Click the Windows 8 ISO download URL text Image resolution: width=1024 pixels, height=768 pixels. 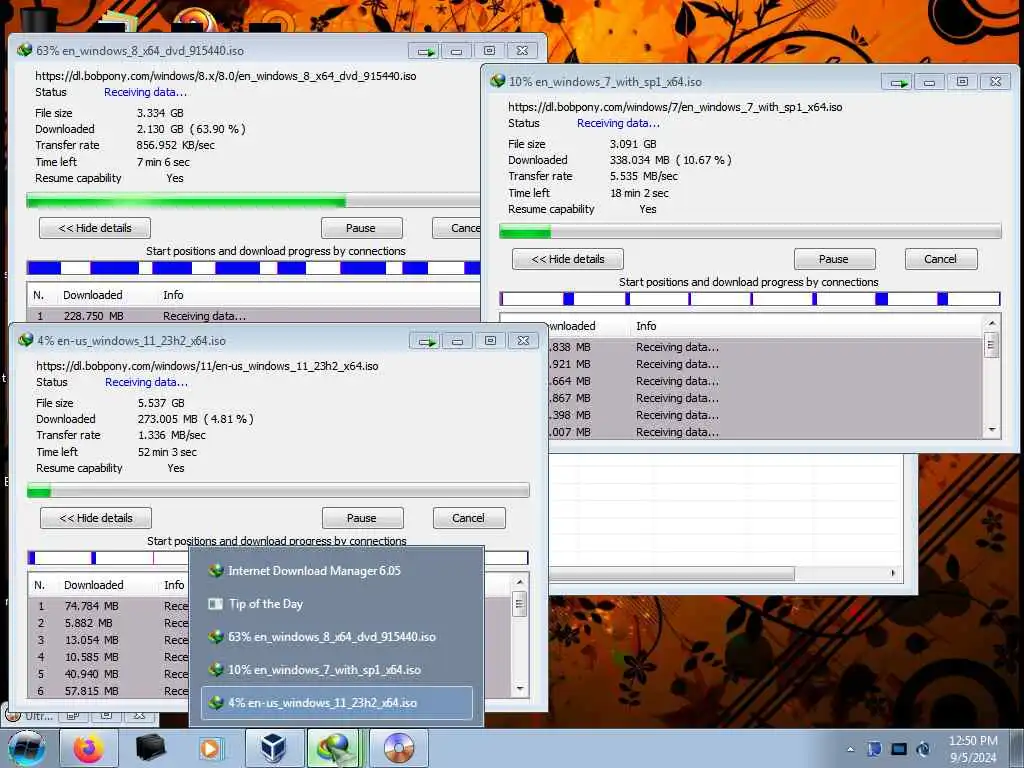pos(226,76)
